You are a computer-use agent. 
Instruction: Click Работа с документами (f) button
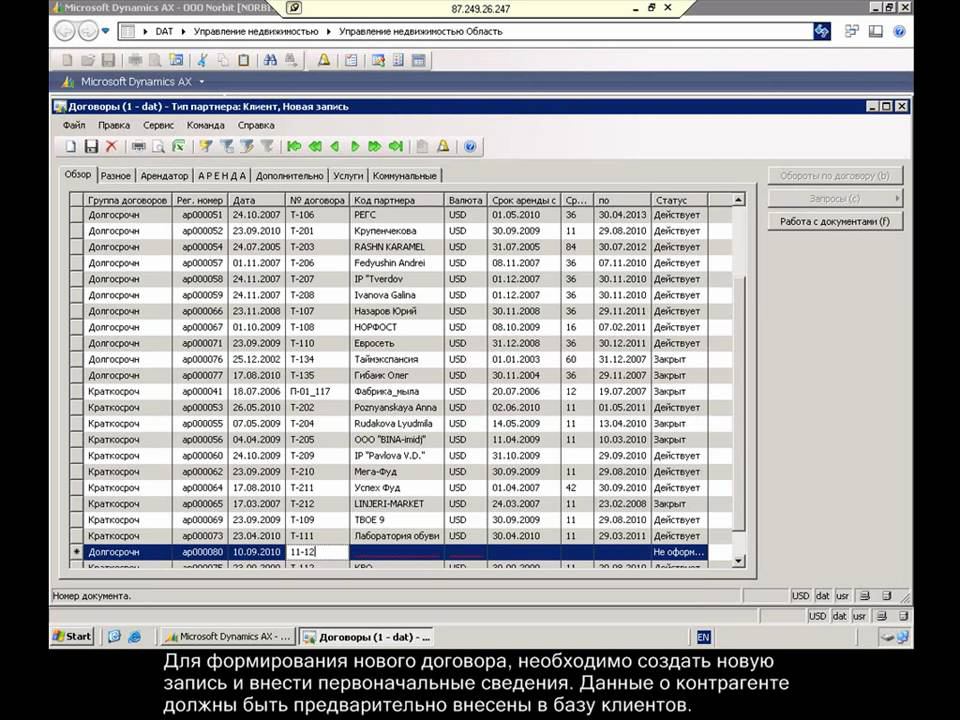click(835, 221)
